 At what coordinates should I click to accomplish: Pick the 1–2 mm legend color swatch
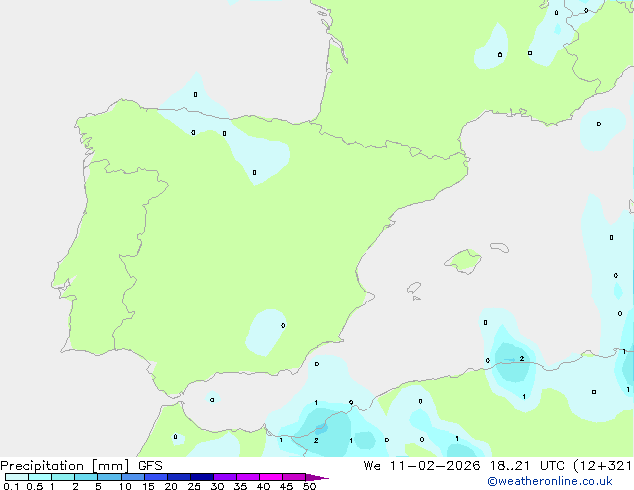pos(63,477)
